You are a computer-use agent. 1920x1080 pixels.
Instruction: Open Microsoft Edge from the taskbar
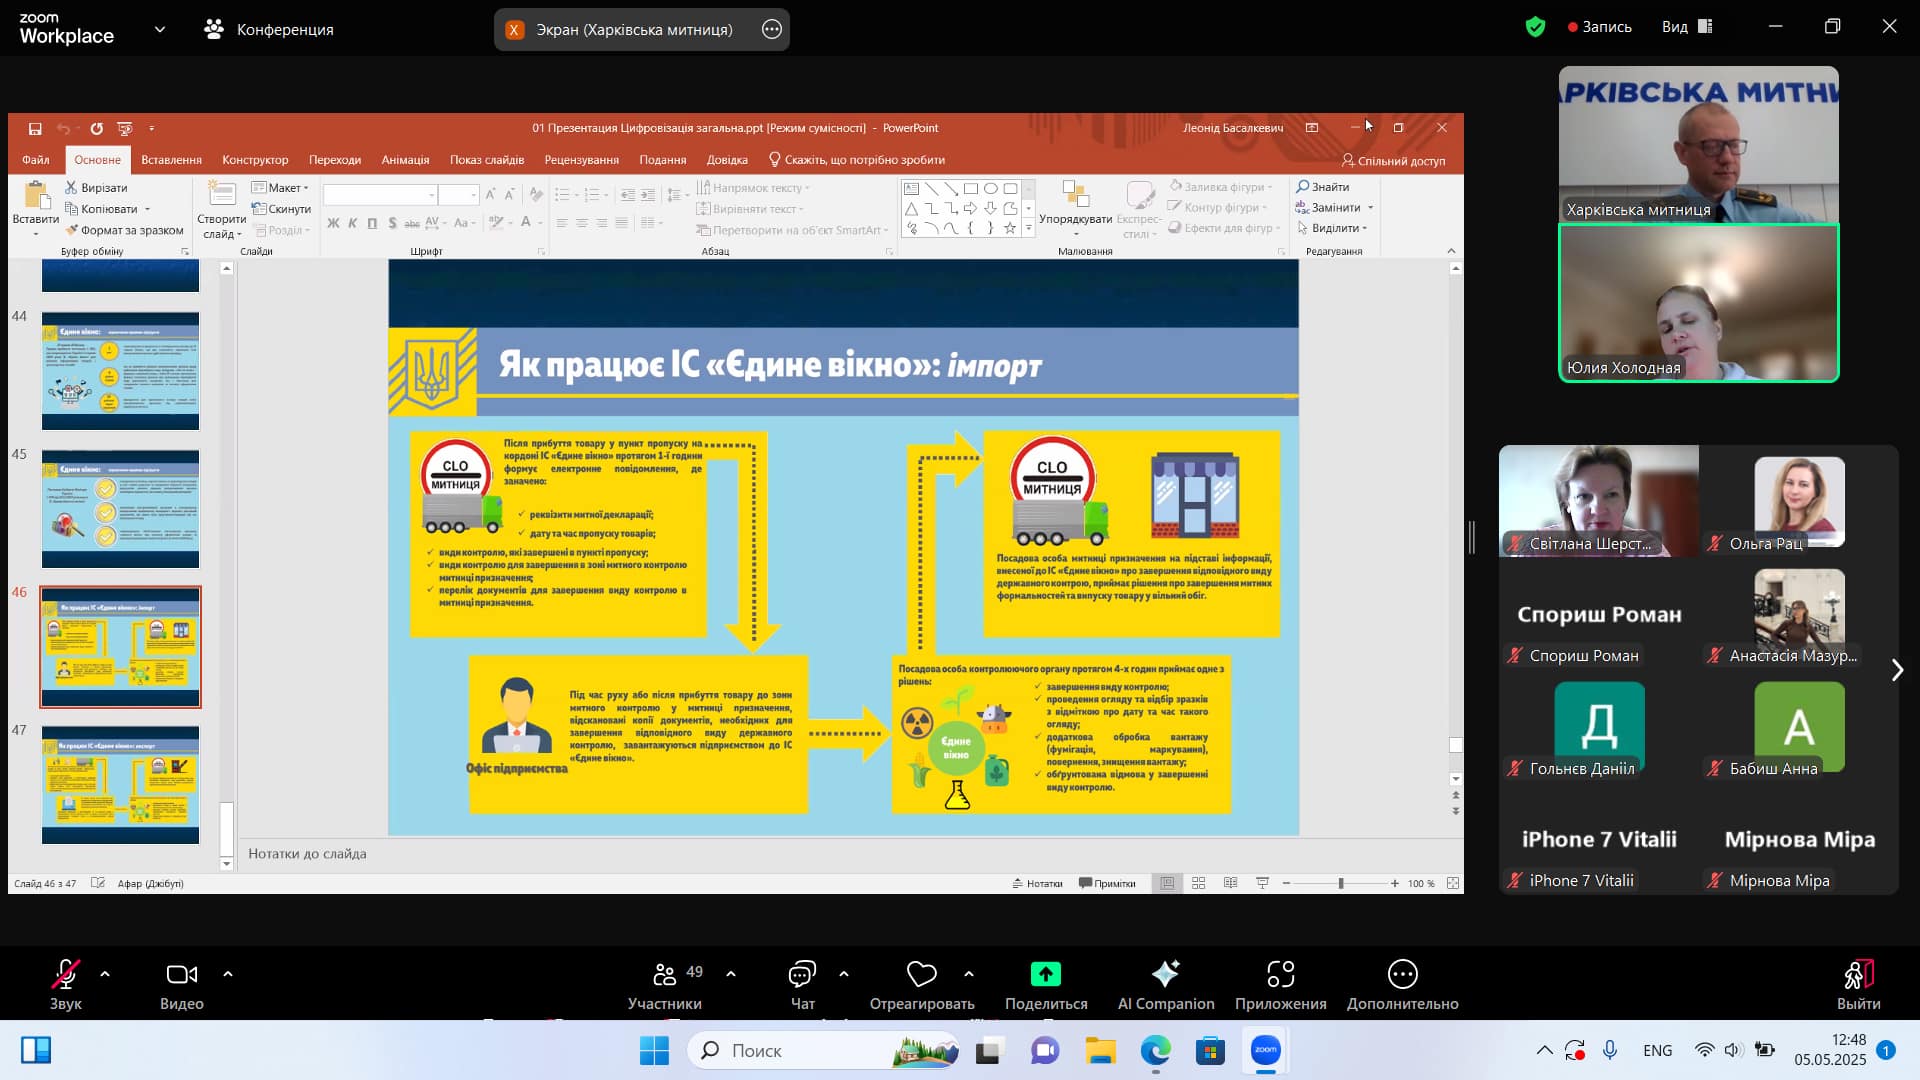pyautogui.click(x=1155, y=1050)
